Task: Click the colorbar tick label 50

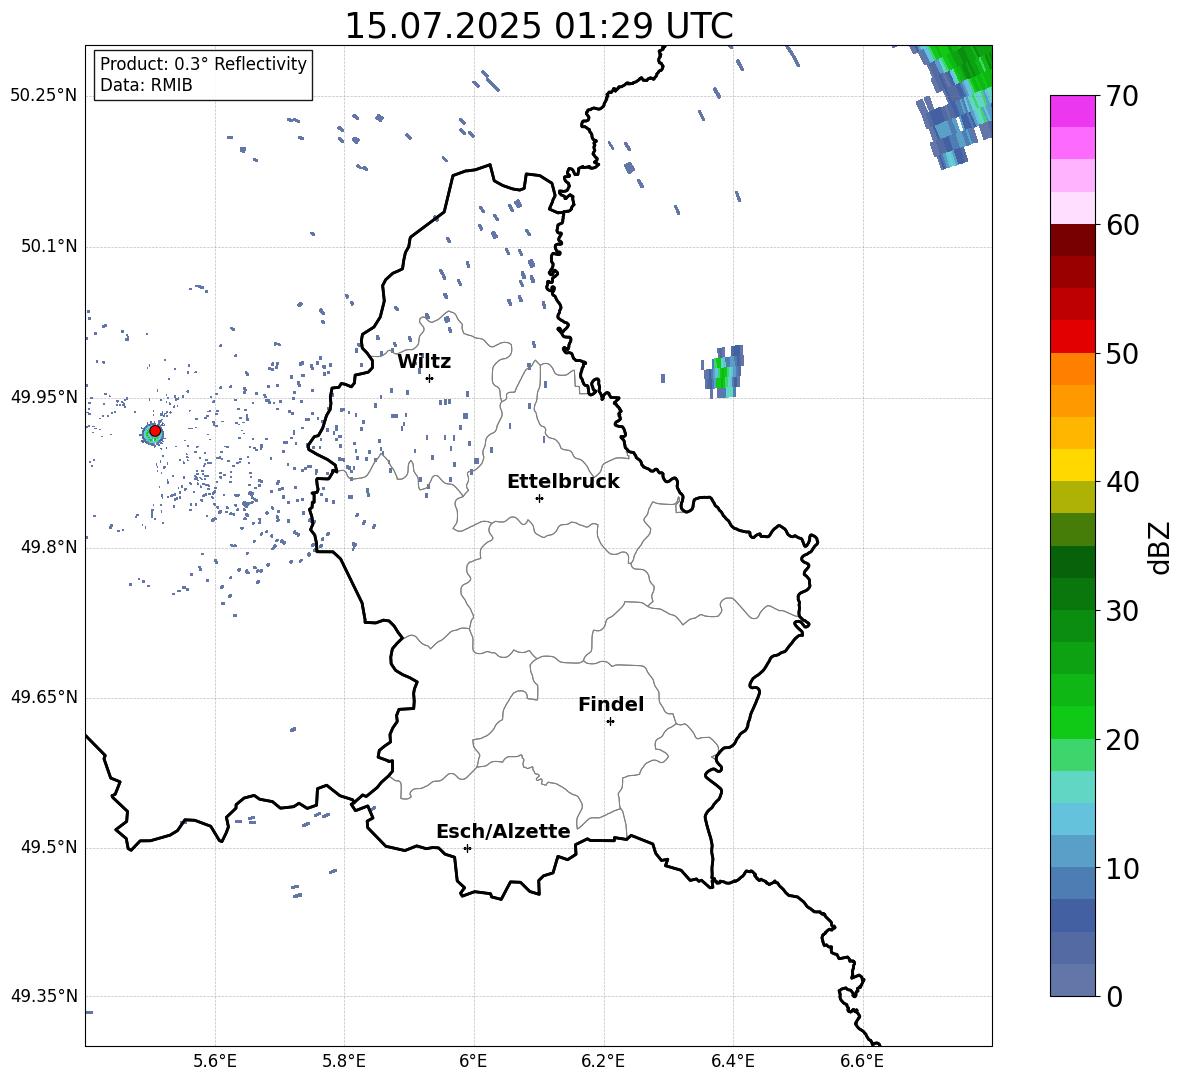Action: pos(1122,354)
